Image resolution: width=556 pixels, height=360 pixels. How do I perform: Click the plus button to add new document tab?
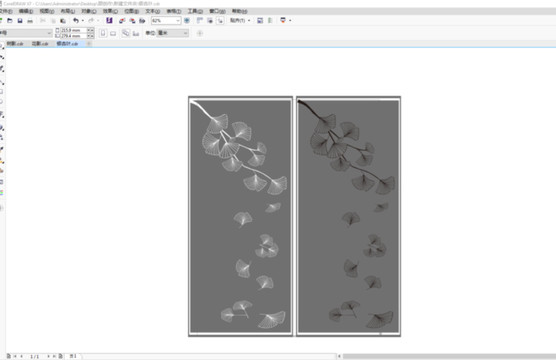[x=89, y=44]
